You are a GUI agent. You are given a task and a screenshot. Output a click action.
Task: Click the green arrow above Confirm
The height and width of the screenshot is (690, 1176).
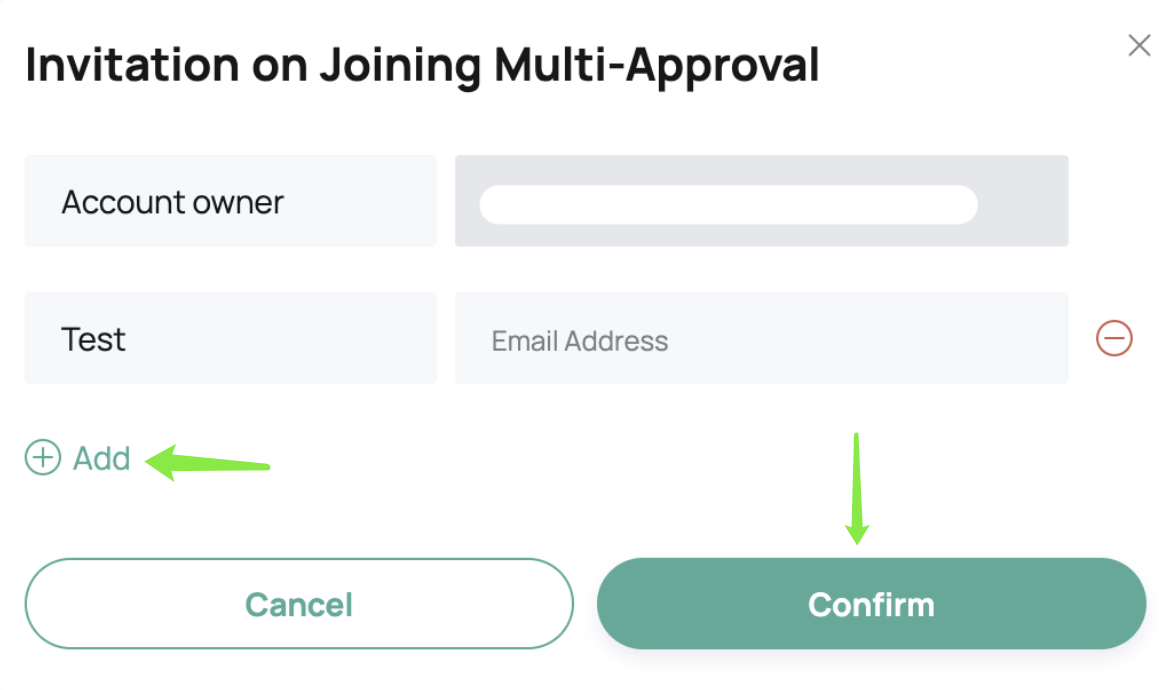point(856,488)
